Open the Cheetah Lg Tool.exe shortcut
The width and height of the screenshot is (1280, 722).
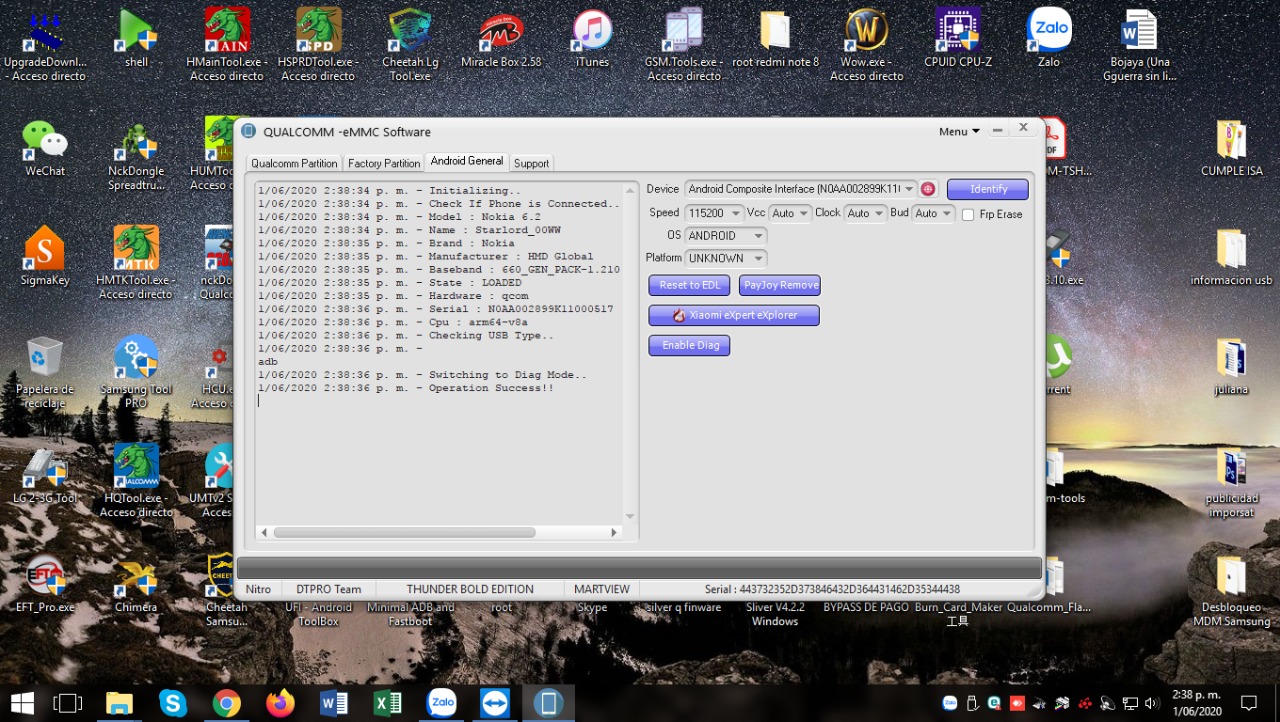click(x=410, y=45)
